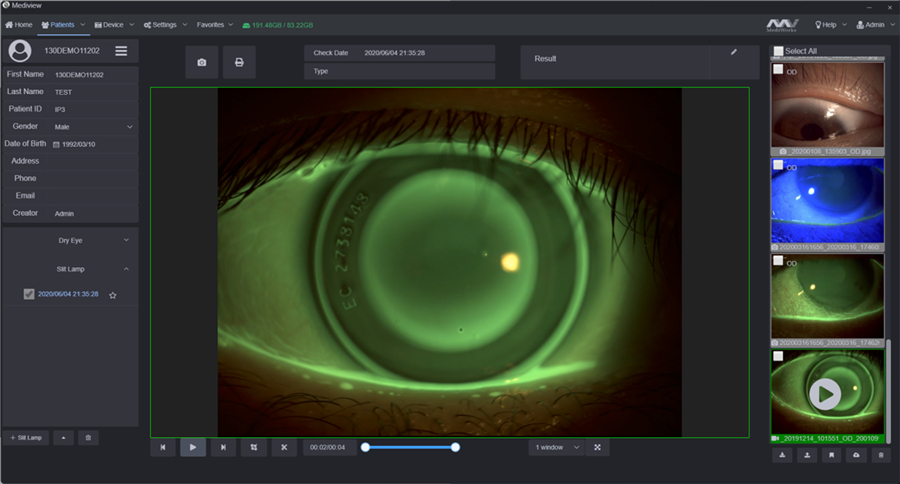
Task: Skip to previous frame in video player
Action: point(162,447)
